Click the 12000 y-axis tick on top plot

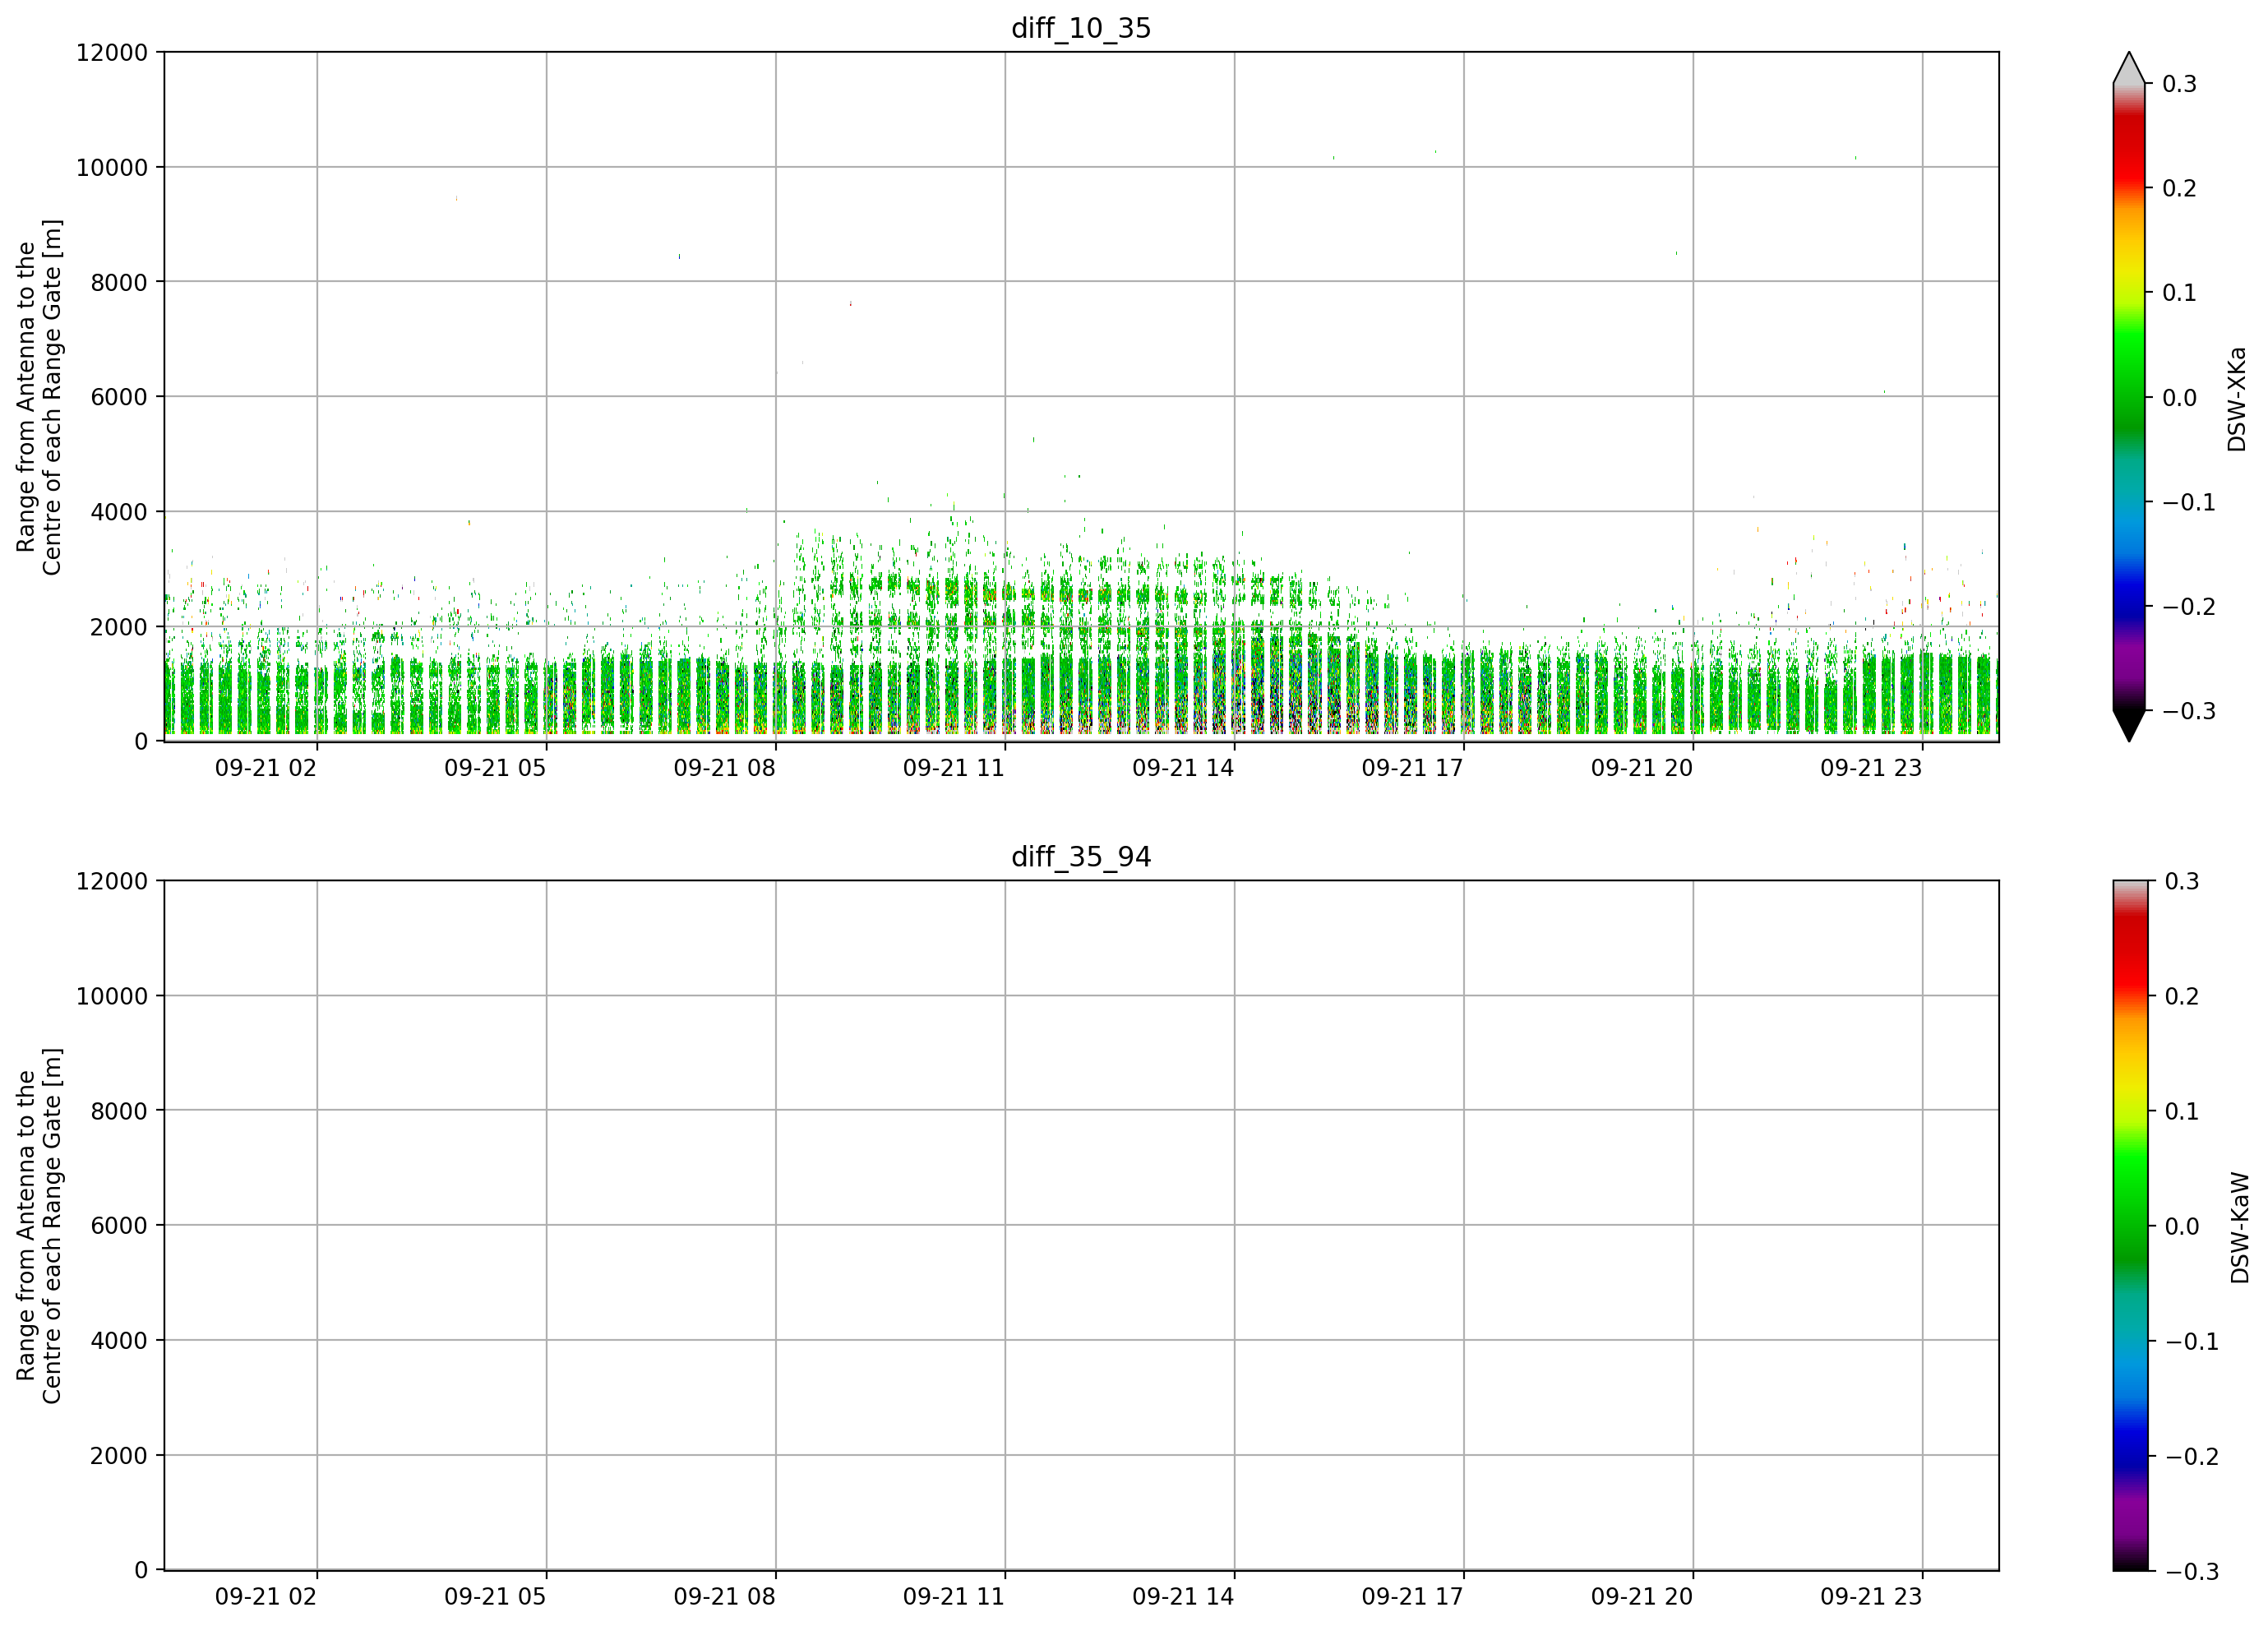[112, 52]
